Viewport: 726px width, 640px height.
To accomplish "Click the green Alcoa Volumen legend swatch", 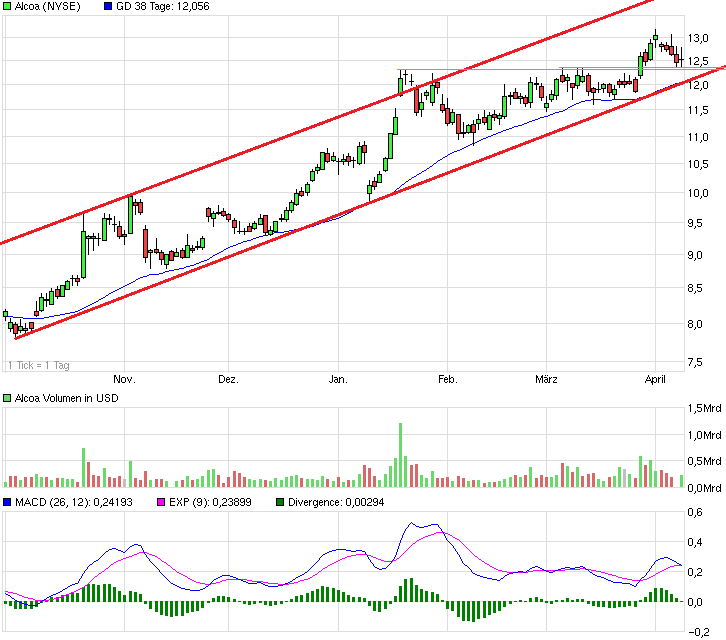I will point(8,399).
